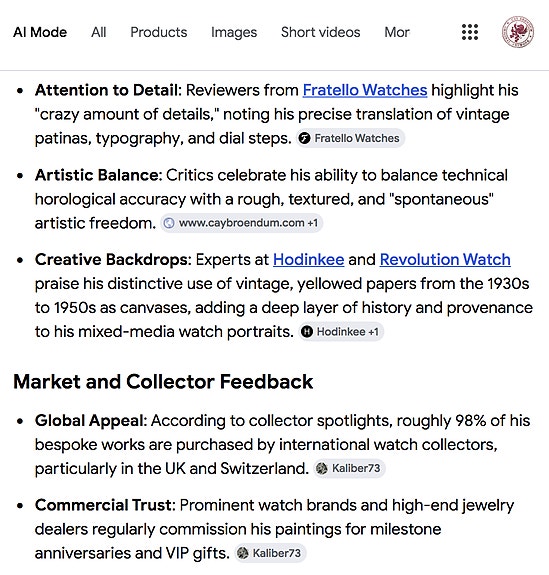Viewport: 549px width, 575px height.
Task: Open the Fratello Watches hyperlink
Action: point(365,90)
